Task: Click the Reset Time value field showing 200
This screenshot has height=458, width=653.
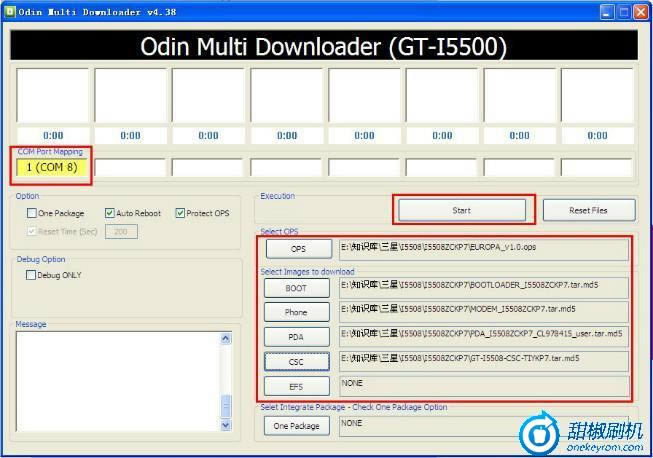Action: tap(121, 231)
